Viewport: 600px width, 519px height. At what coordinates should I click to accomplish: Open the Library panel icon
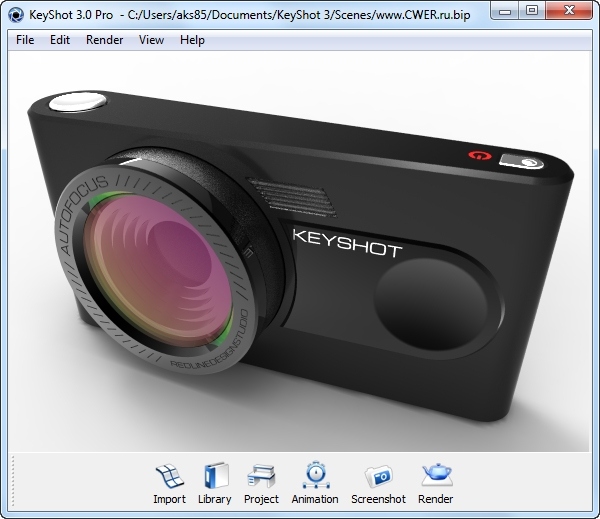(215, 477)
